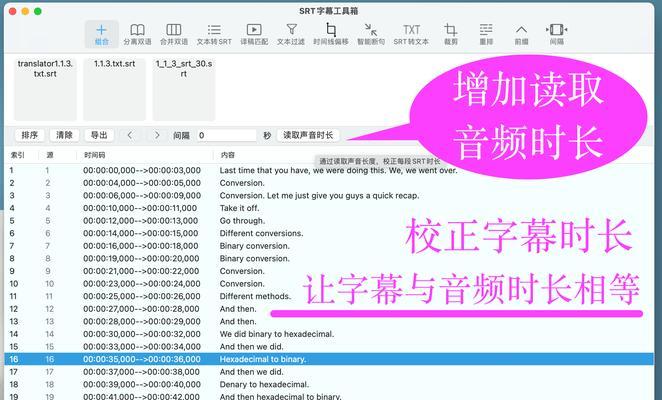
Task: Choose the 文本转SRT list tool
Action: pos(214,34)
